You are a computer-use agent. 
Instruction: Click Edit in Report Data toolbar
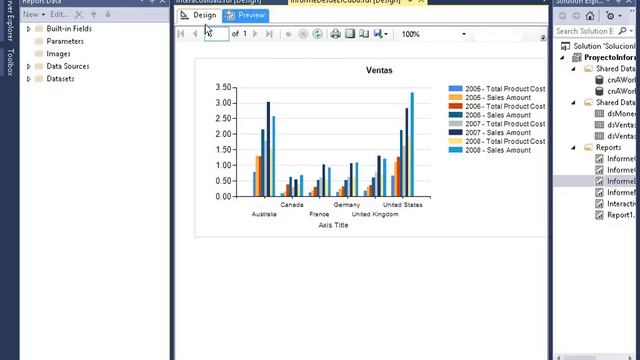pyautogui.click(x=60, y=14)
